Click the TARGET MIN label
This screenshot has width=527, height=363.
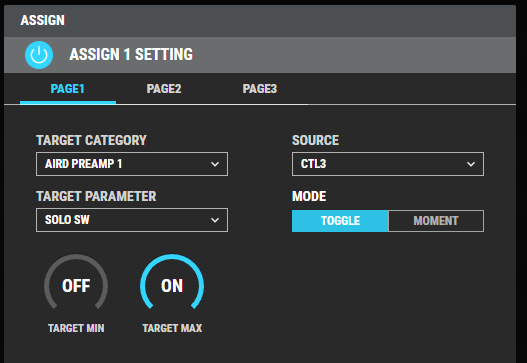pyautogui.click(x=76, y=328)
